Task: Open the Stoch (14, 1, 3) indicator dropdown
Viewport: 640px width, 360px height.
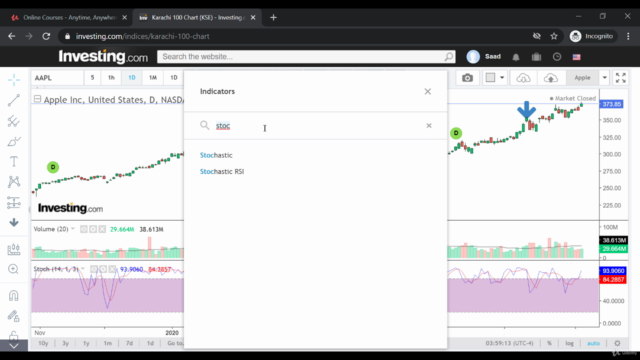Action: pyautogui.click(x=83, y=269)
